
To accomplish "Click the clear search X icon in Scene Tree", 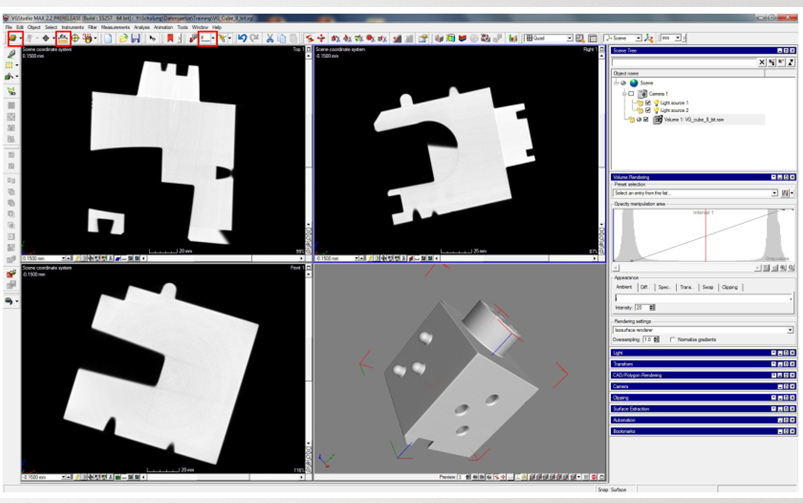I will click(761, 62).
